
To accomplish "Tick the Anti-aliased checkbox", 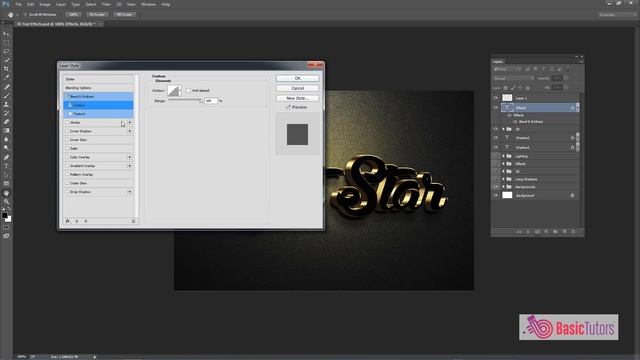I will click(x=188, y=90).
